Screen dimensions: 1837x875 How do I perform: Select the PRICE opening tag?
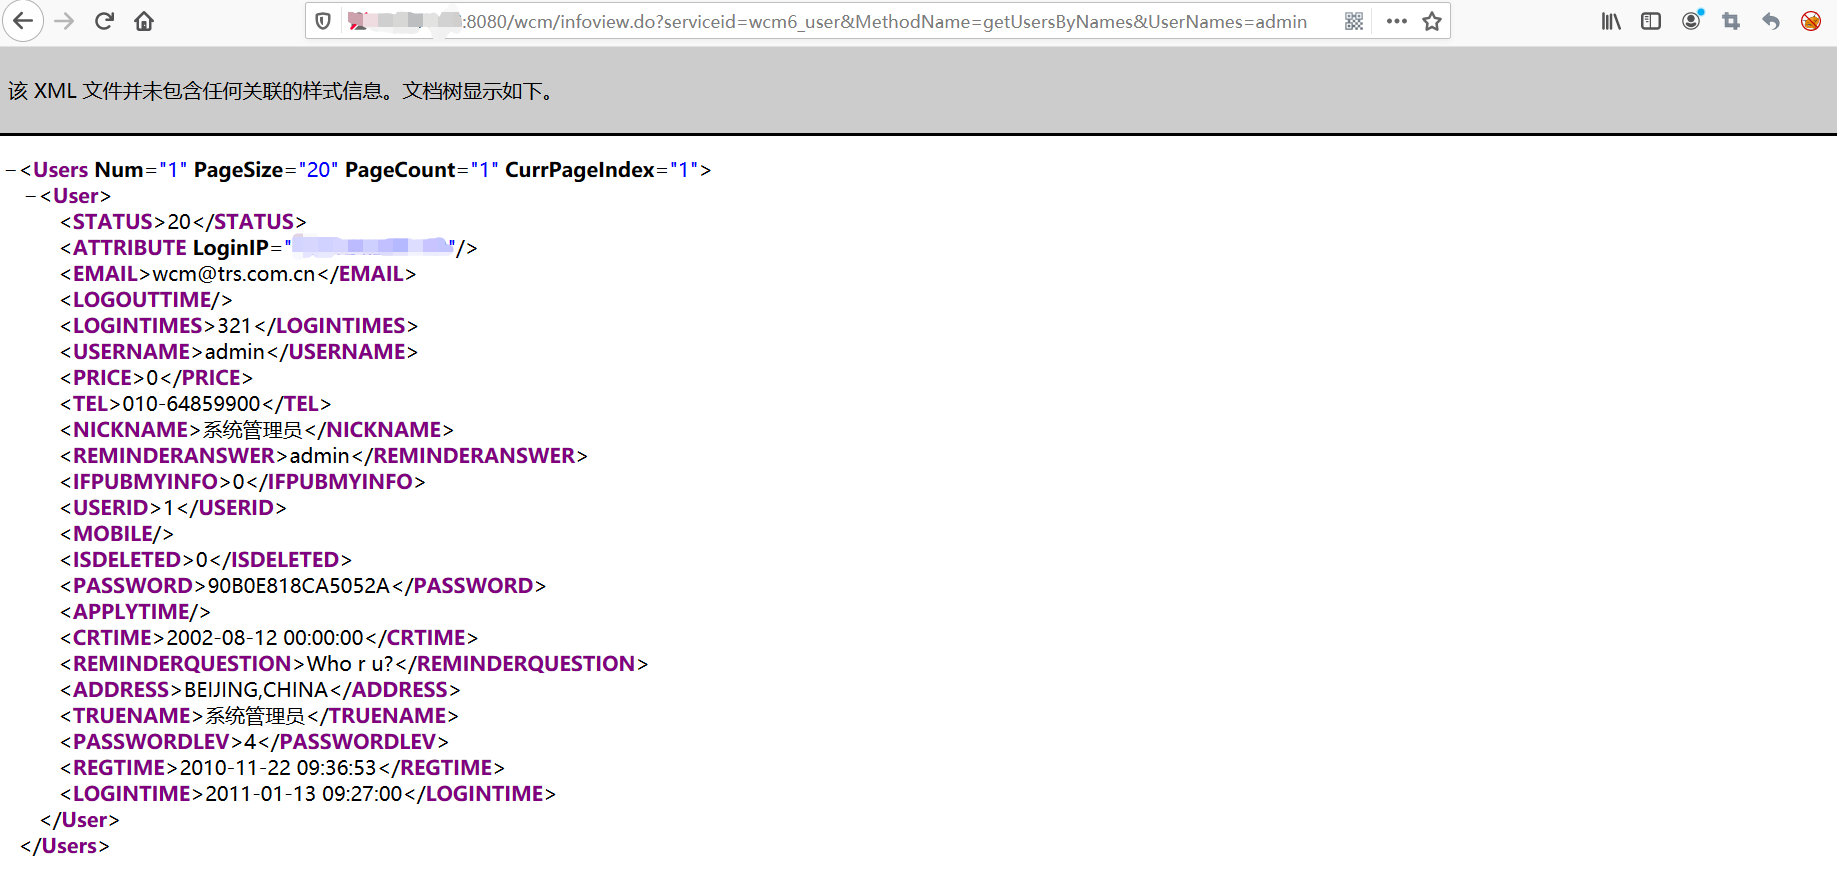click(x=102, y=378)
